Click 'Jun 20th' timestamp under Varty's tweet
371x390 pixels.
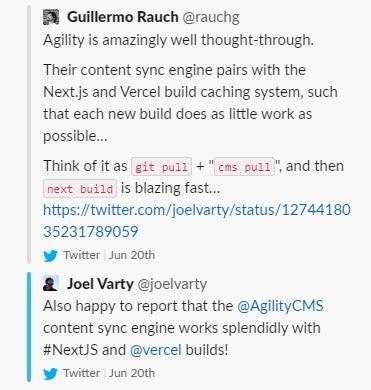point(132,373)
